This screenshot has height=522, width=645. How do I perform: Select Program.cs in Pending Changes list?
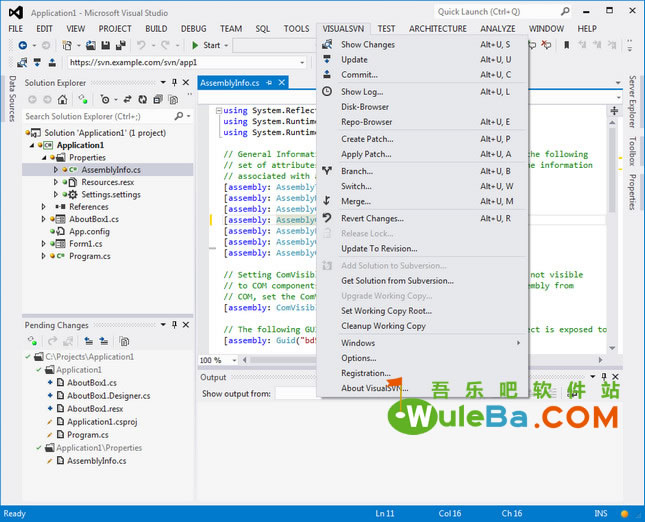88,435
